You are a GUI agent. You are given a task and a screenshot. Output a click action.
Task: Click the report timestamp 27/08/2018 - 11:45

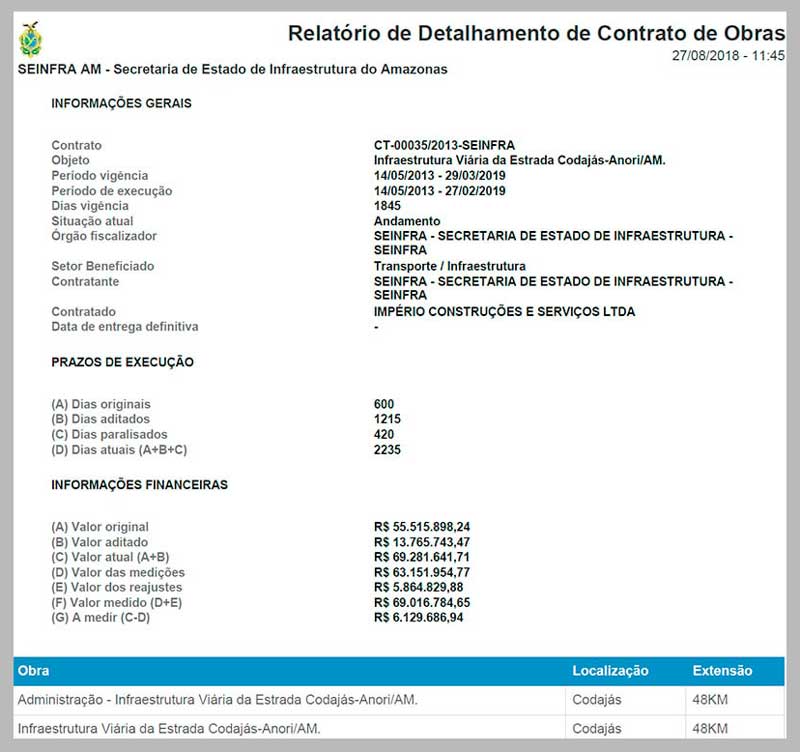click(x=728, y=56)
